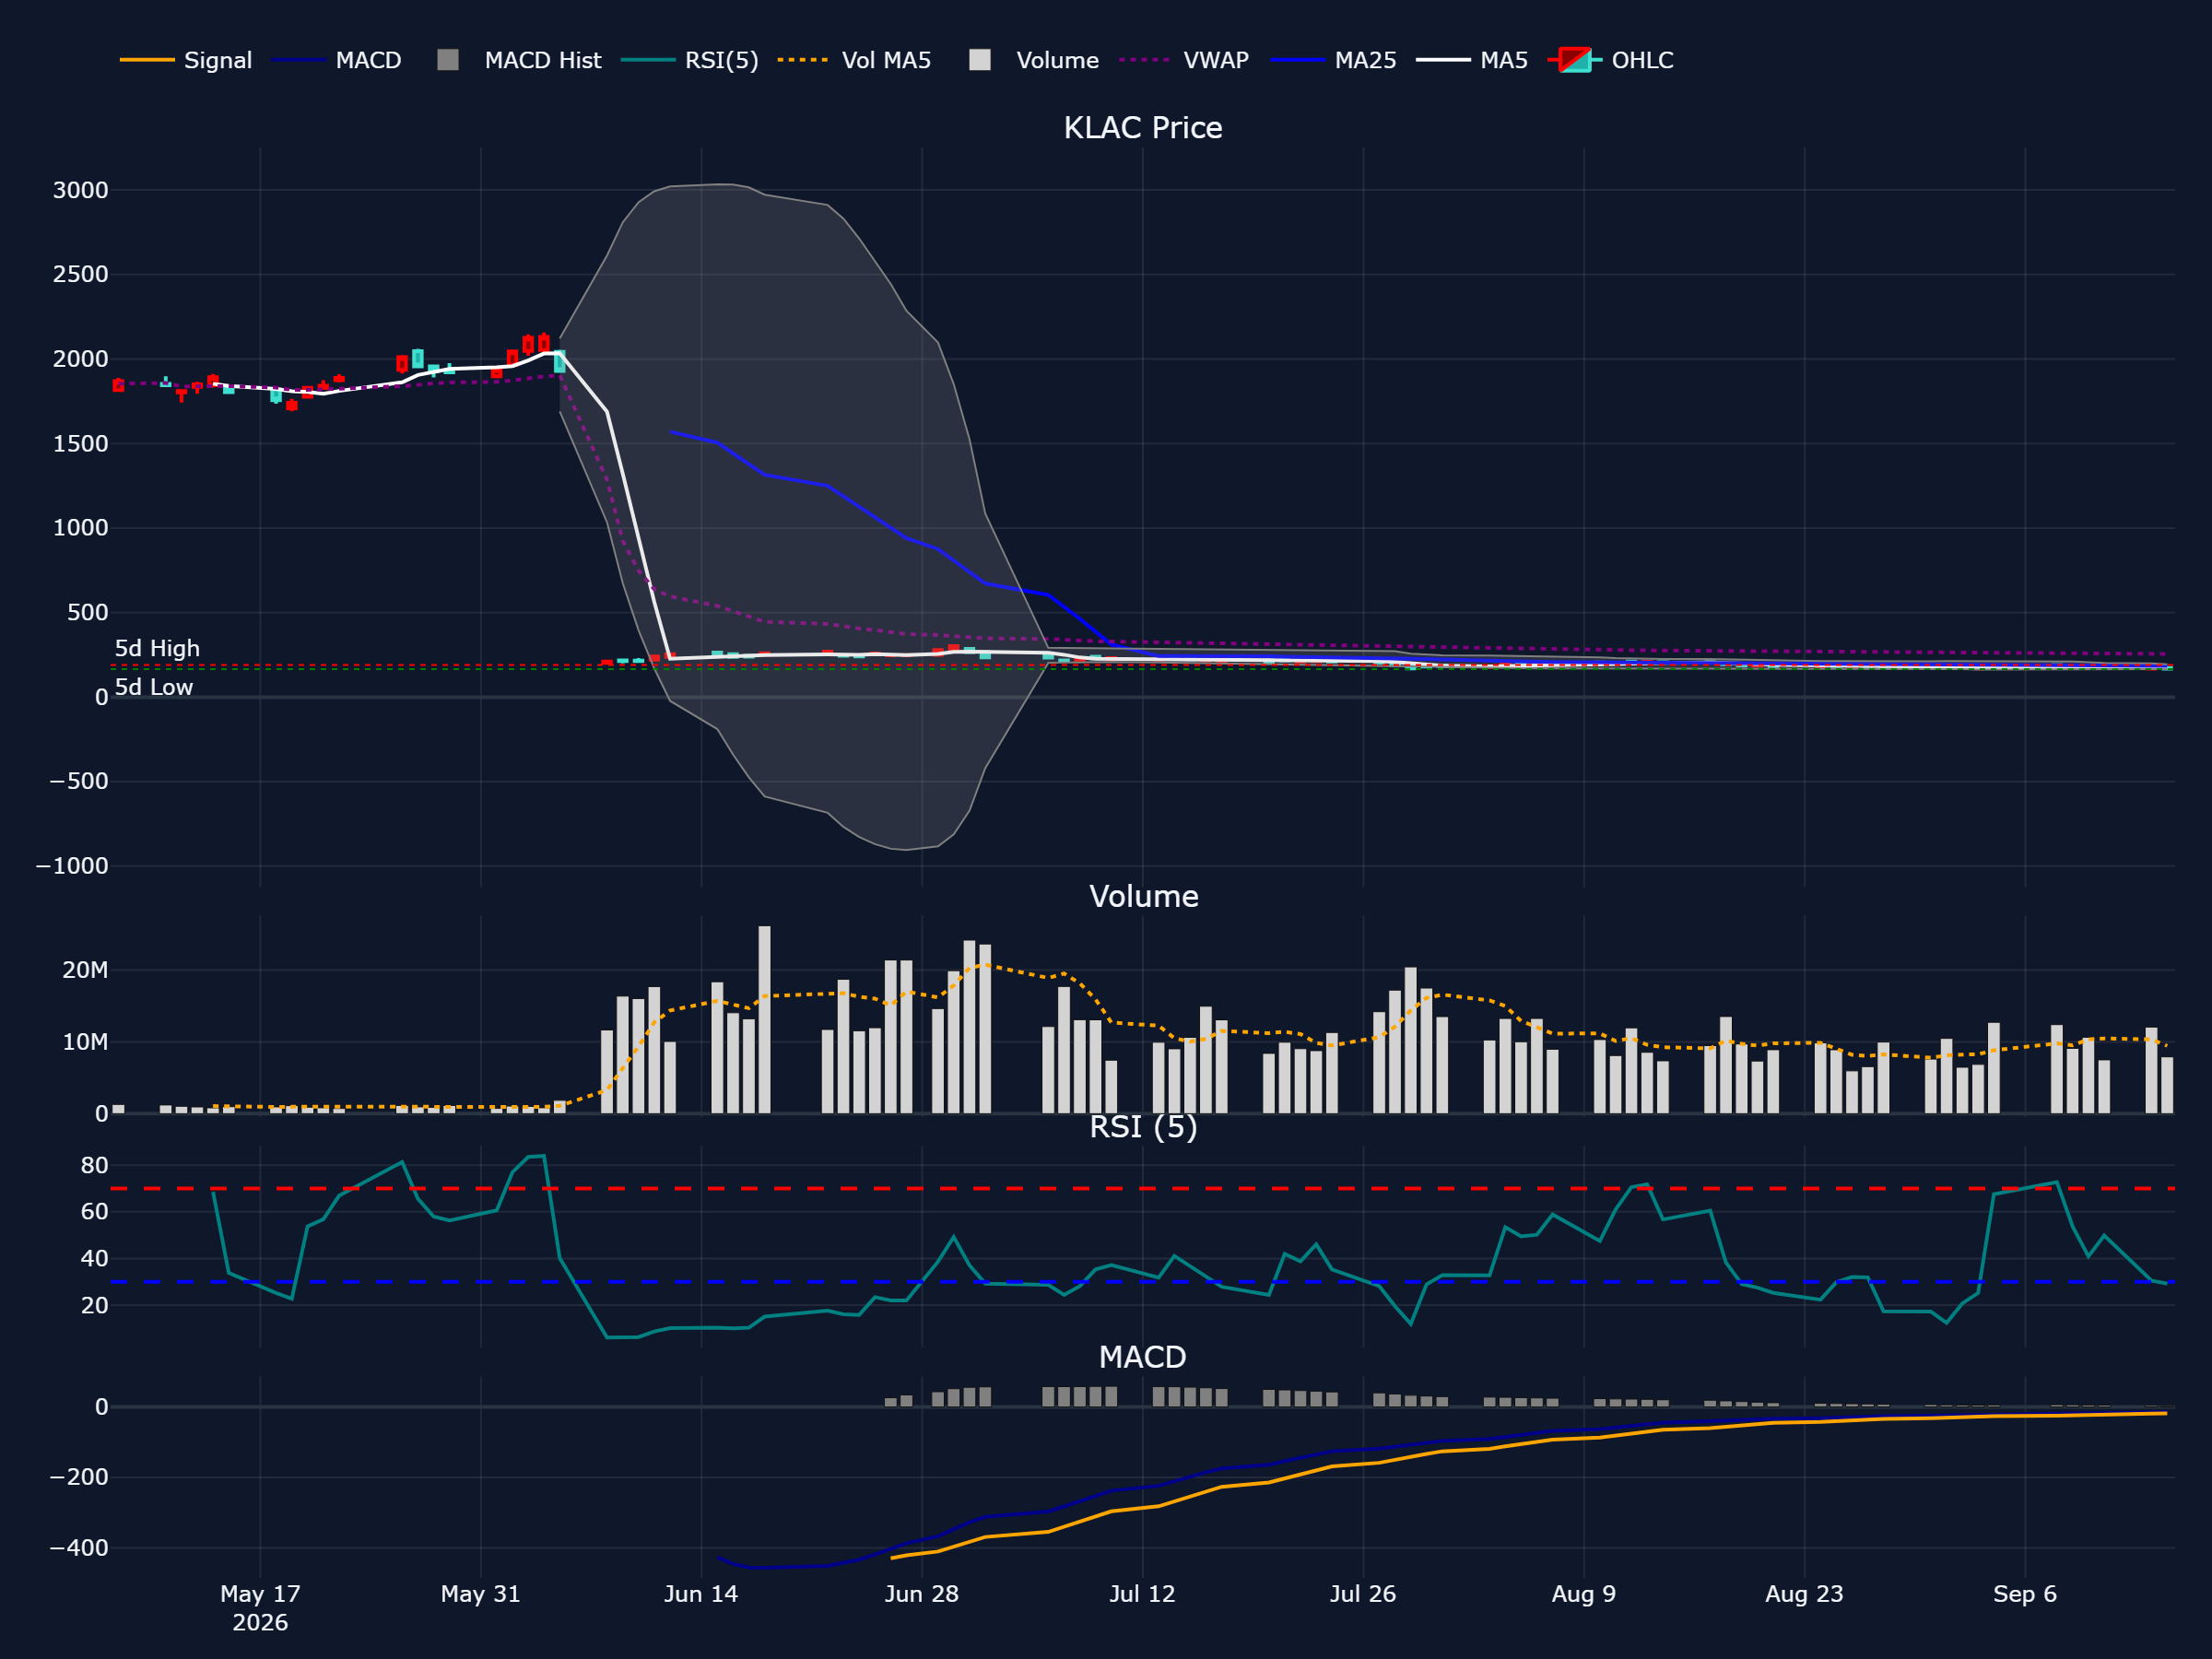Click the purple dotted VWAP swatch

(x=1145, y=60)
